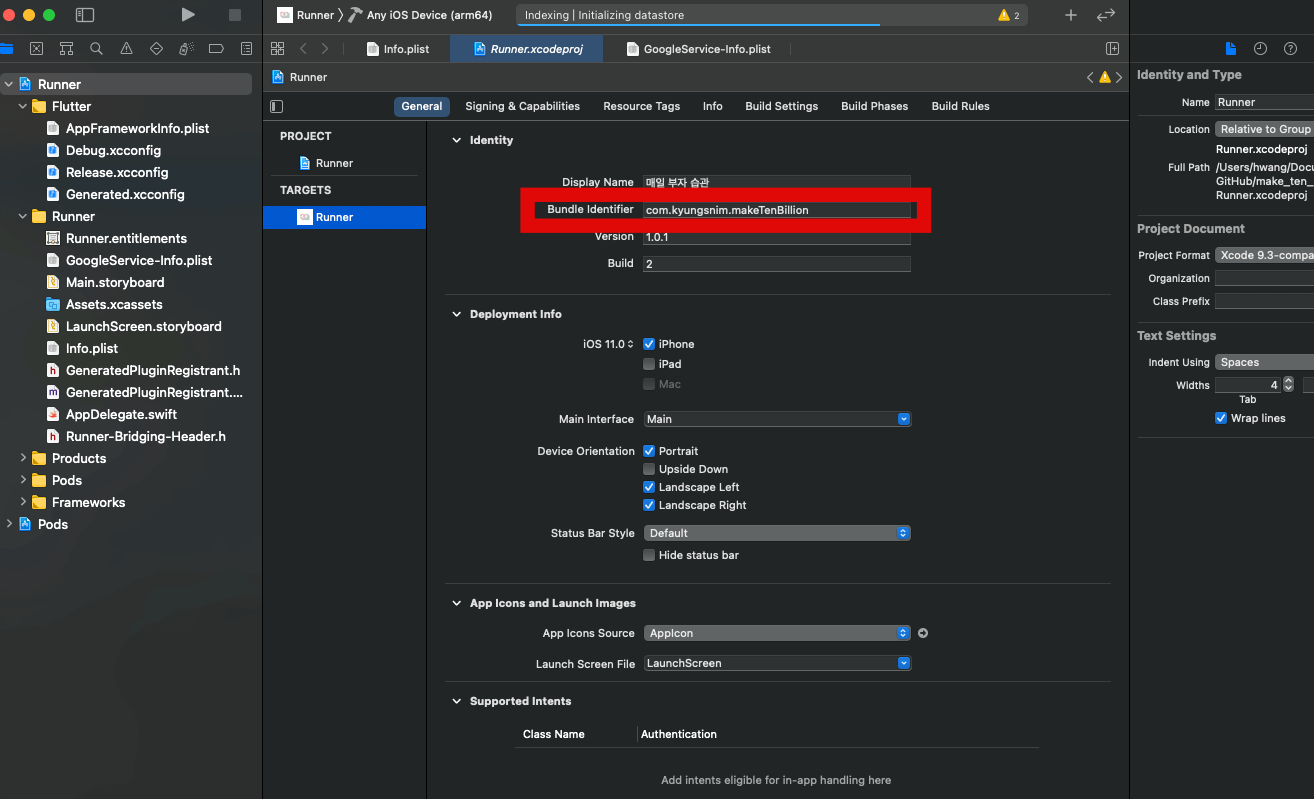Open the Status Bar Style dropdown
Image resolution: width=1314 pixels, height=799 pixels.
click(777, 533)
